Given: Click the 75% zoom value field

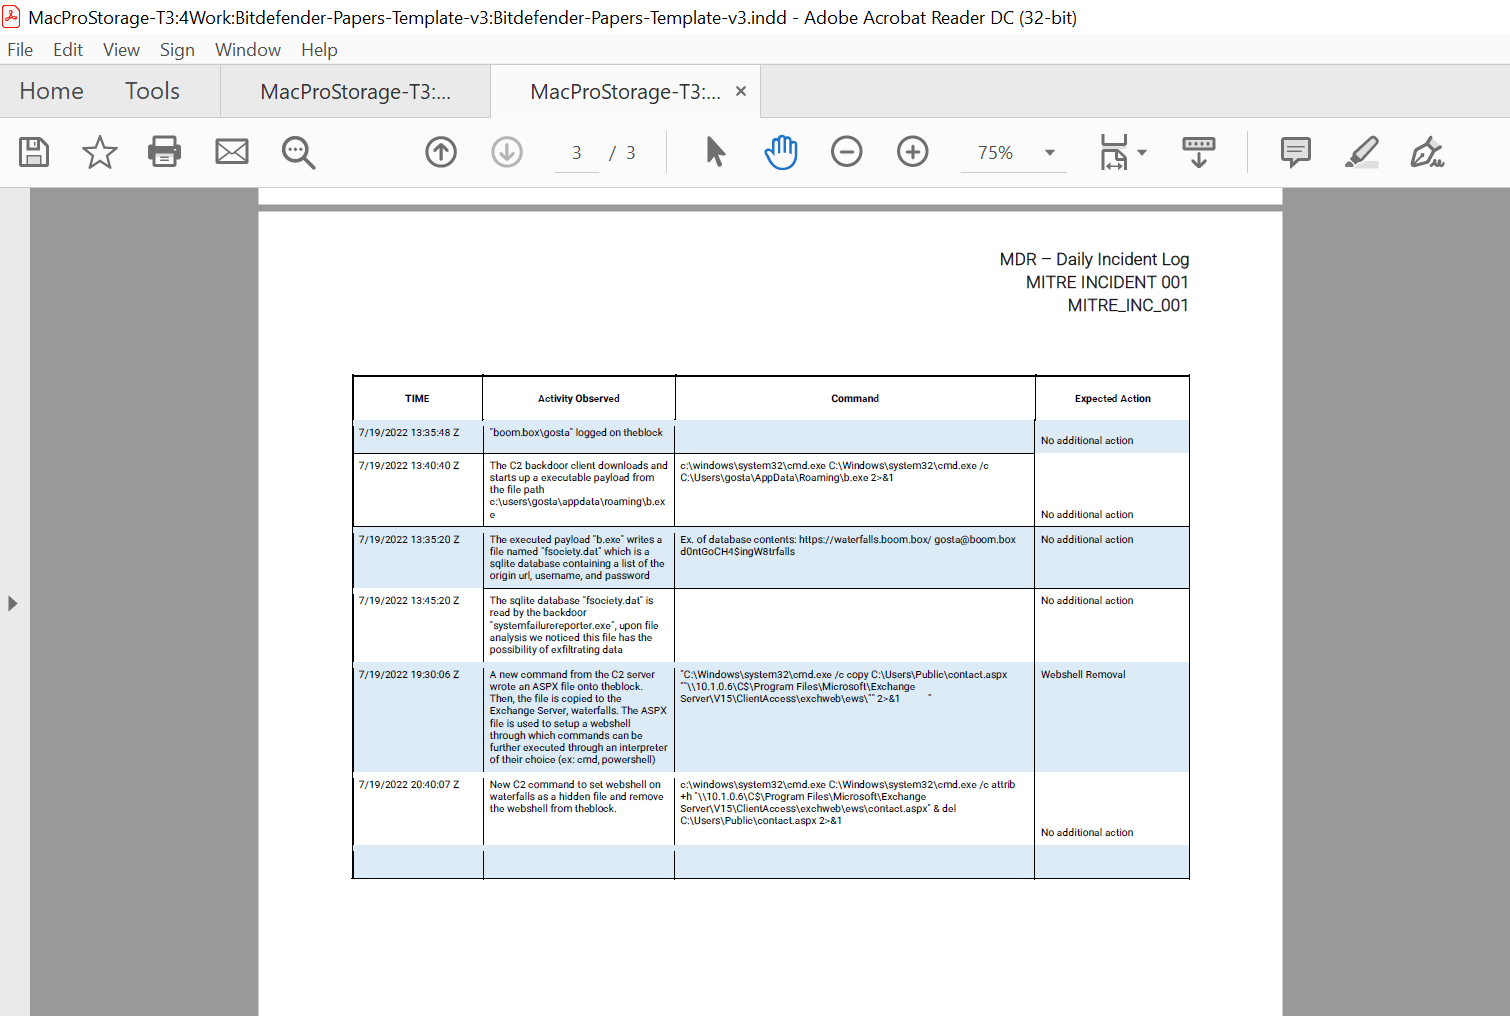Looking at the screenshot, I should (x=996, y=153).
